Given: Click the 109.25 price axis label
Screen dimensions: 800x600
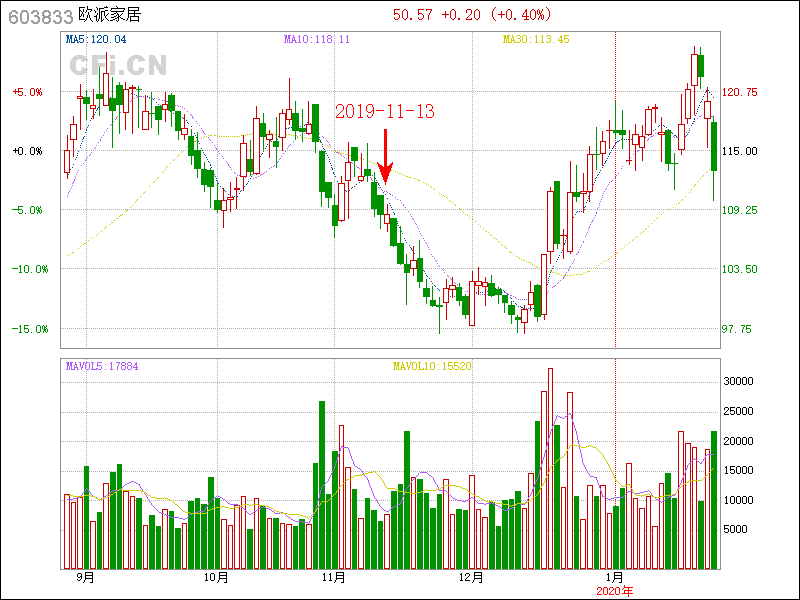Looking at the screenshot, I should (x=740, y=210).
